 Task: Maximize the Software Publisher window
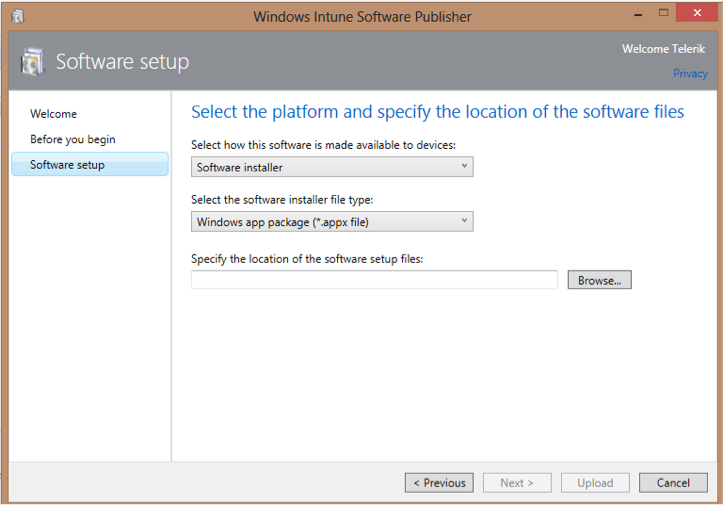pyautogui.click(x=661, y=14)
